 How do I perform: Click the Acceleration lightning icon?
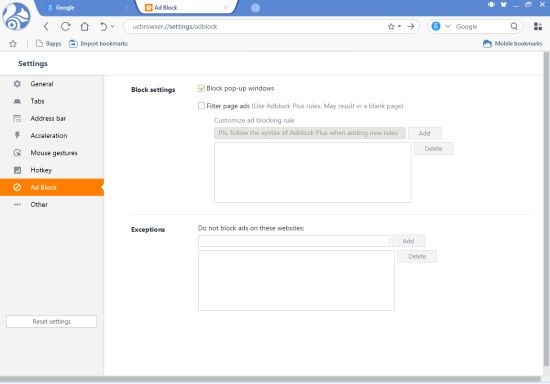tap(17, 135)
